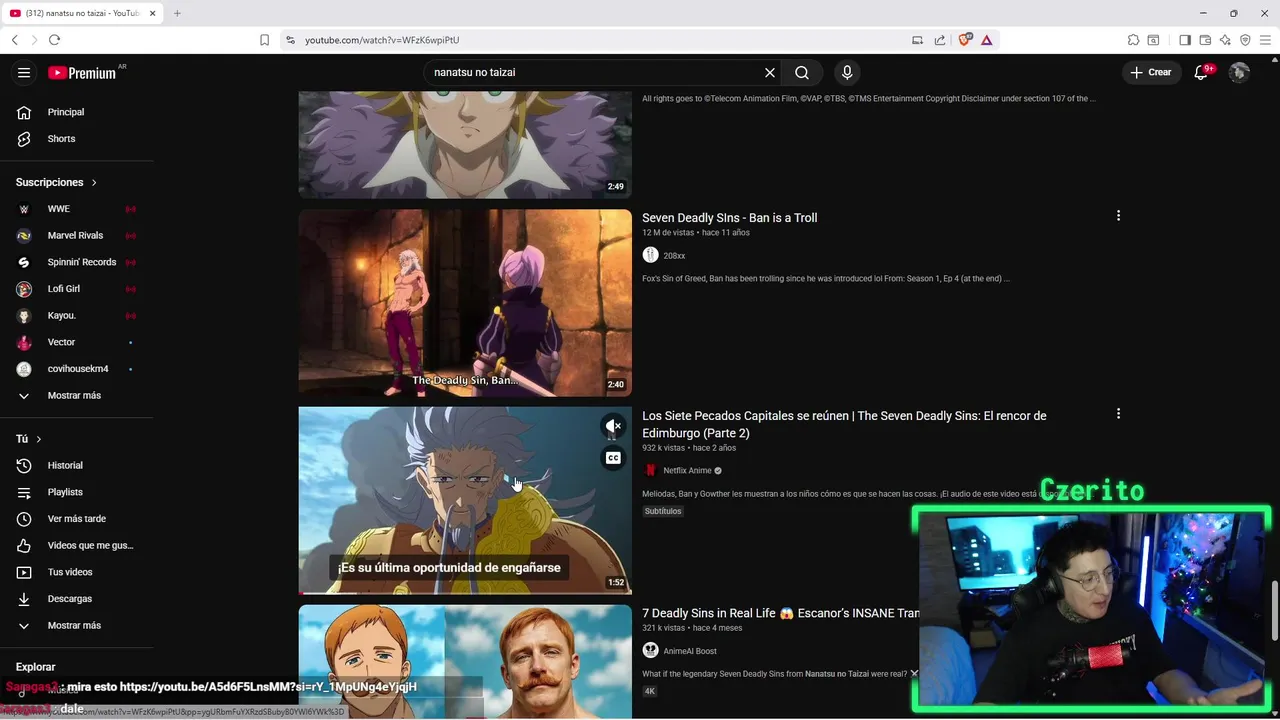
Task: Visit 208xx channel
Action: pyautogui.click(x=674, y=256)
